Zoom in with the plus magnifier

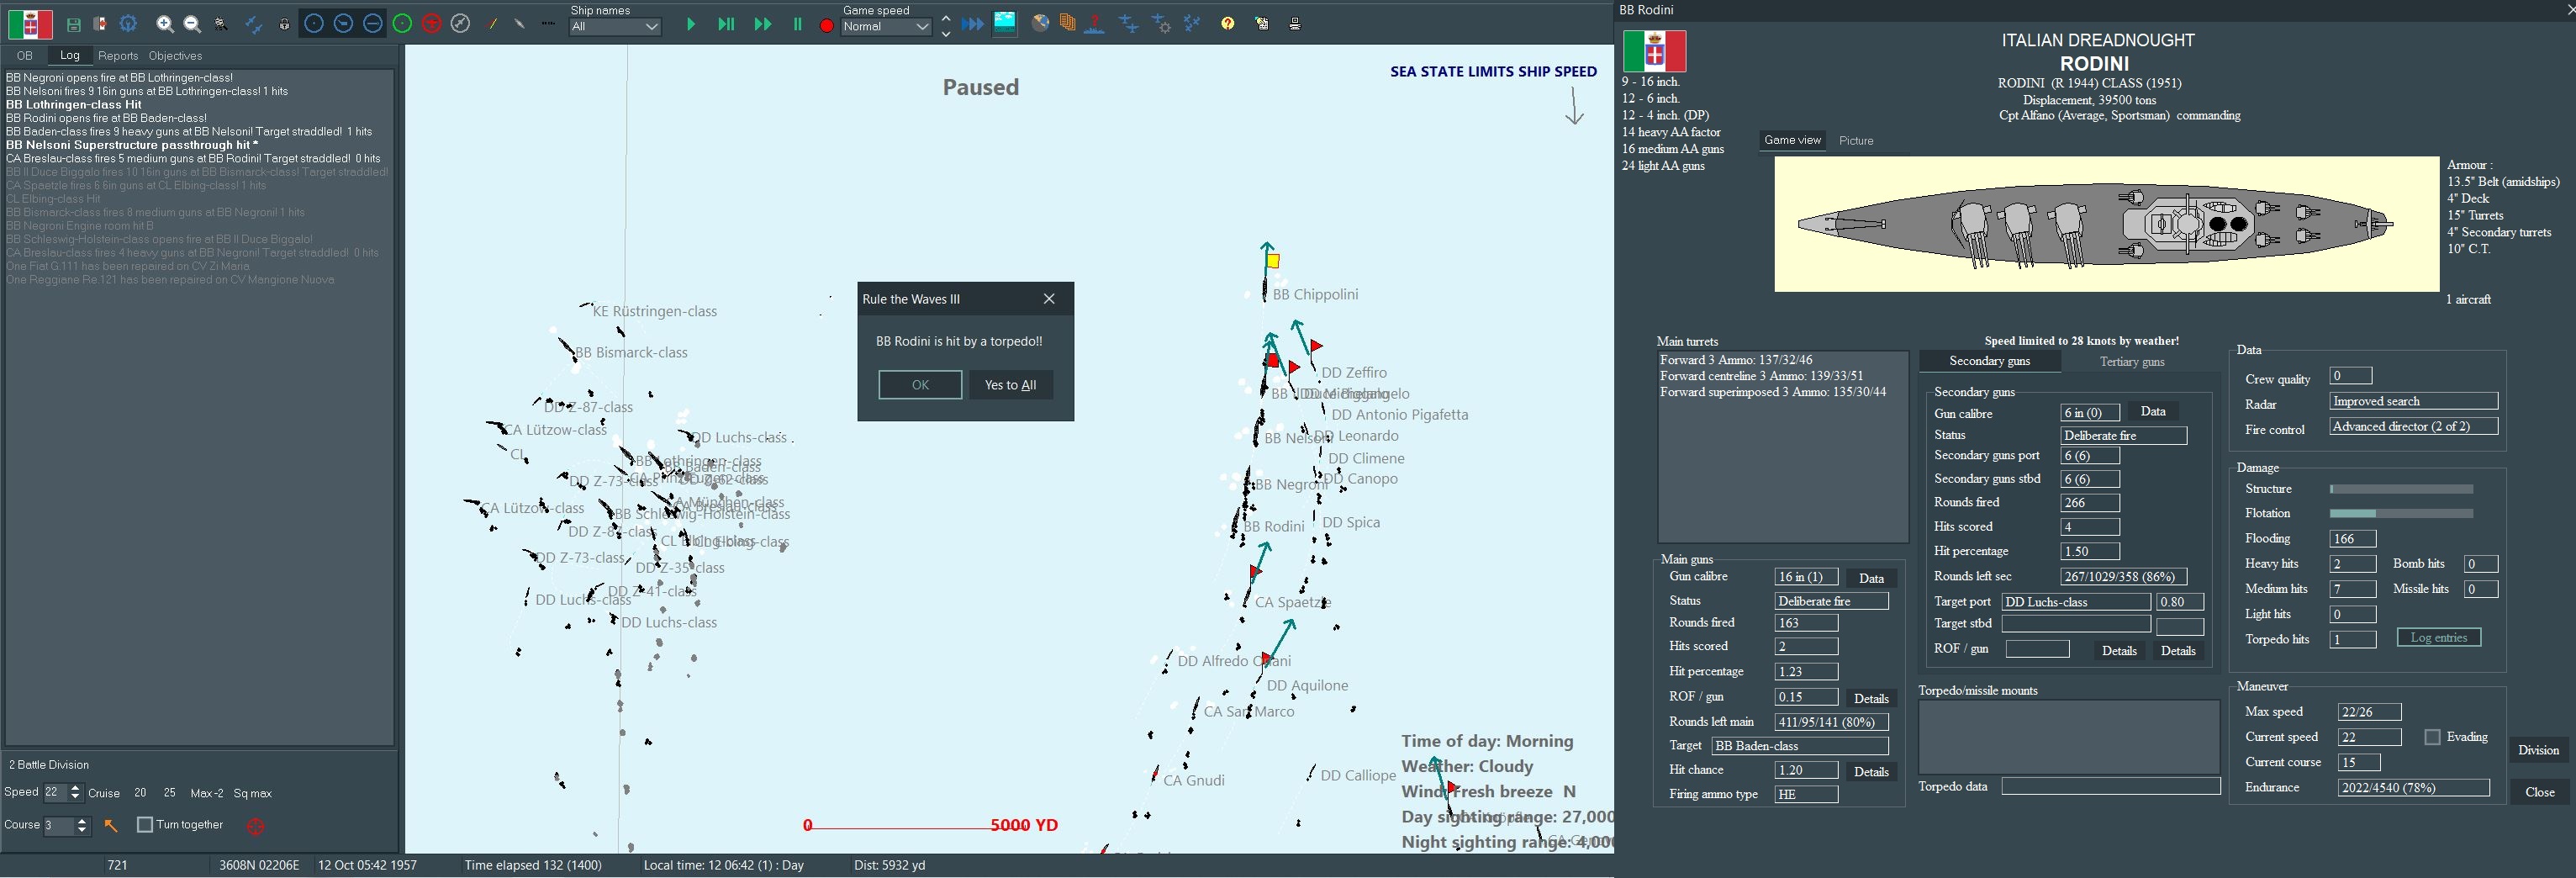[x=165, y=24]
